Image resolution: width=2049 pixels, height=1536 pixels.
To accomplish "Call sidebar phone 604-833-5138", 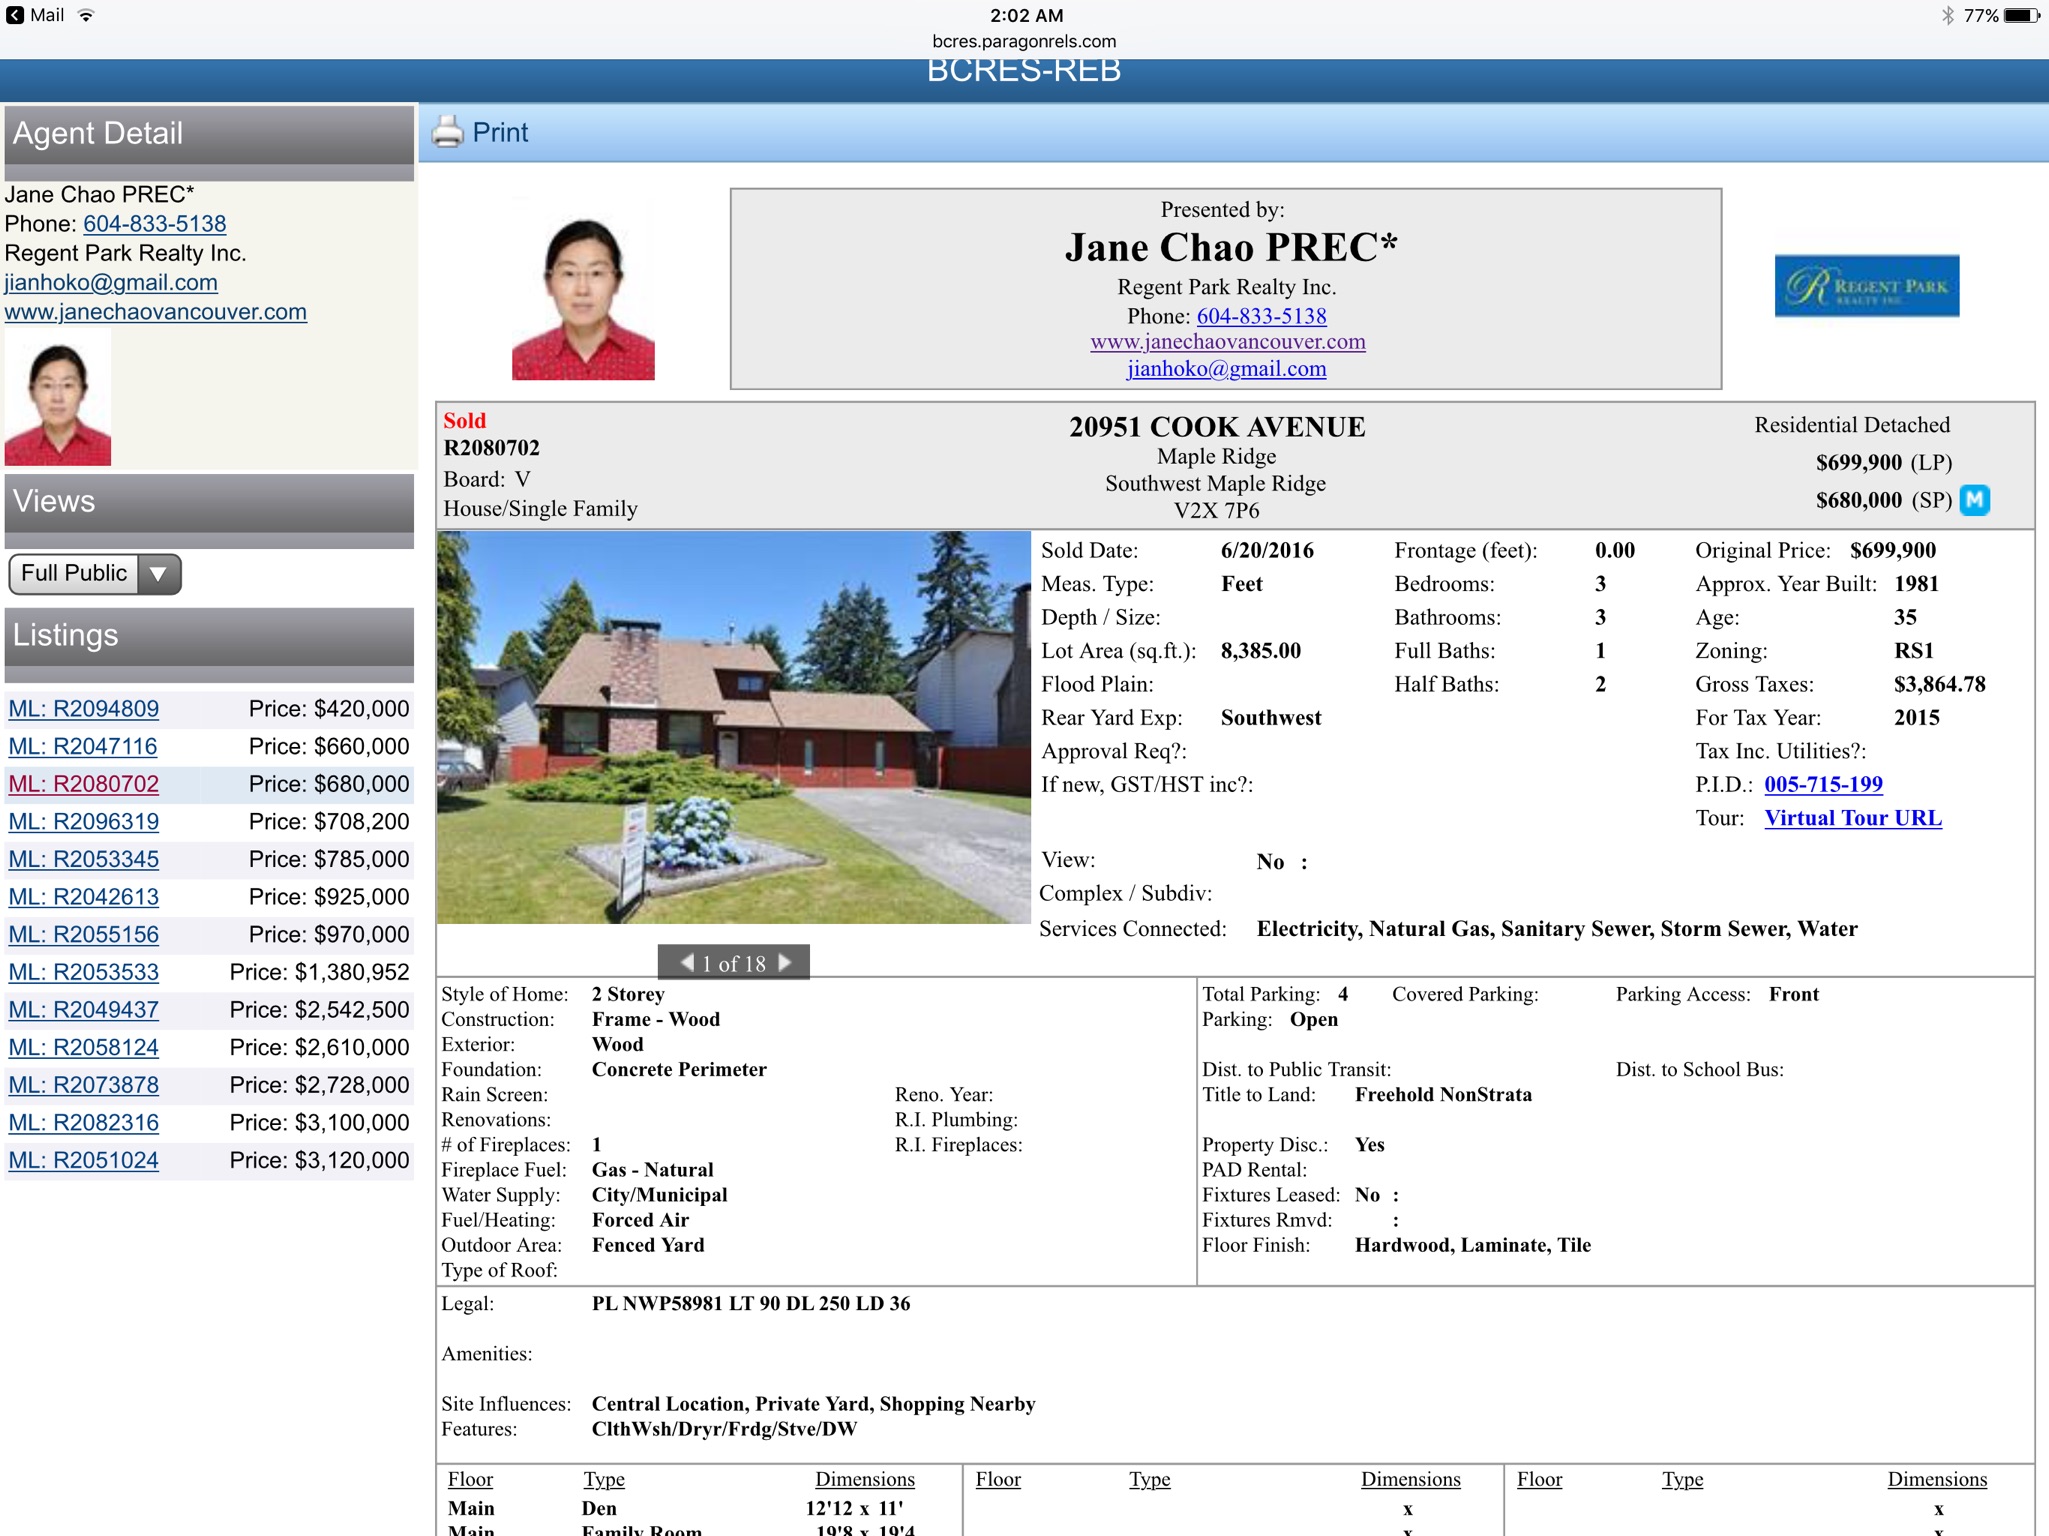I will (x=154, y=224).
